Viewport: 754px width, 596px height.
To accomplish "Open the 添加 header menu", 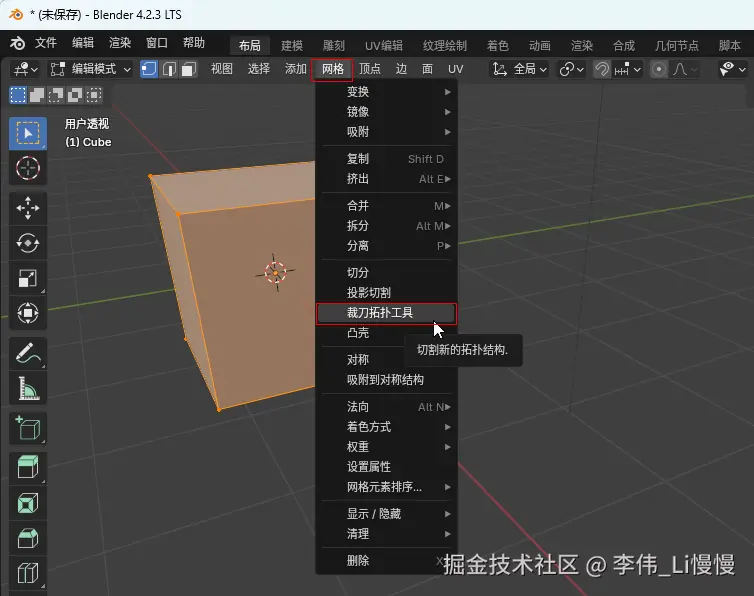I will (x=296, y=69).
